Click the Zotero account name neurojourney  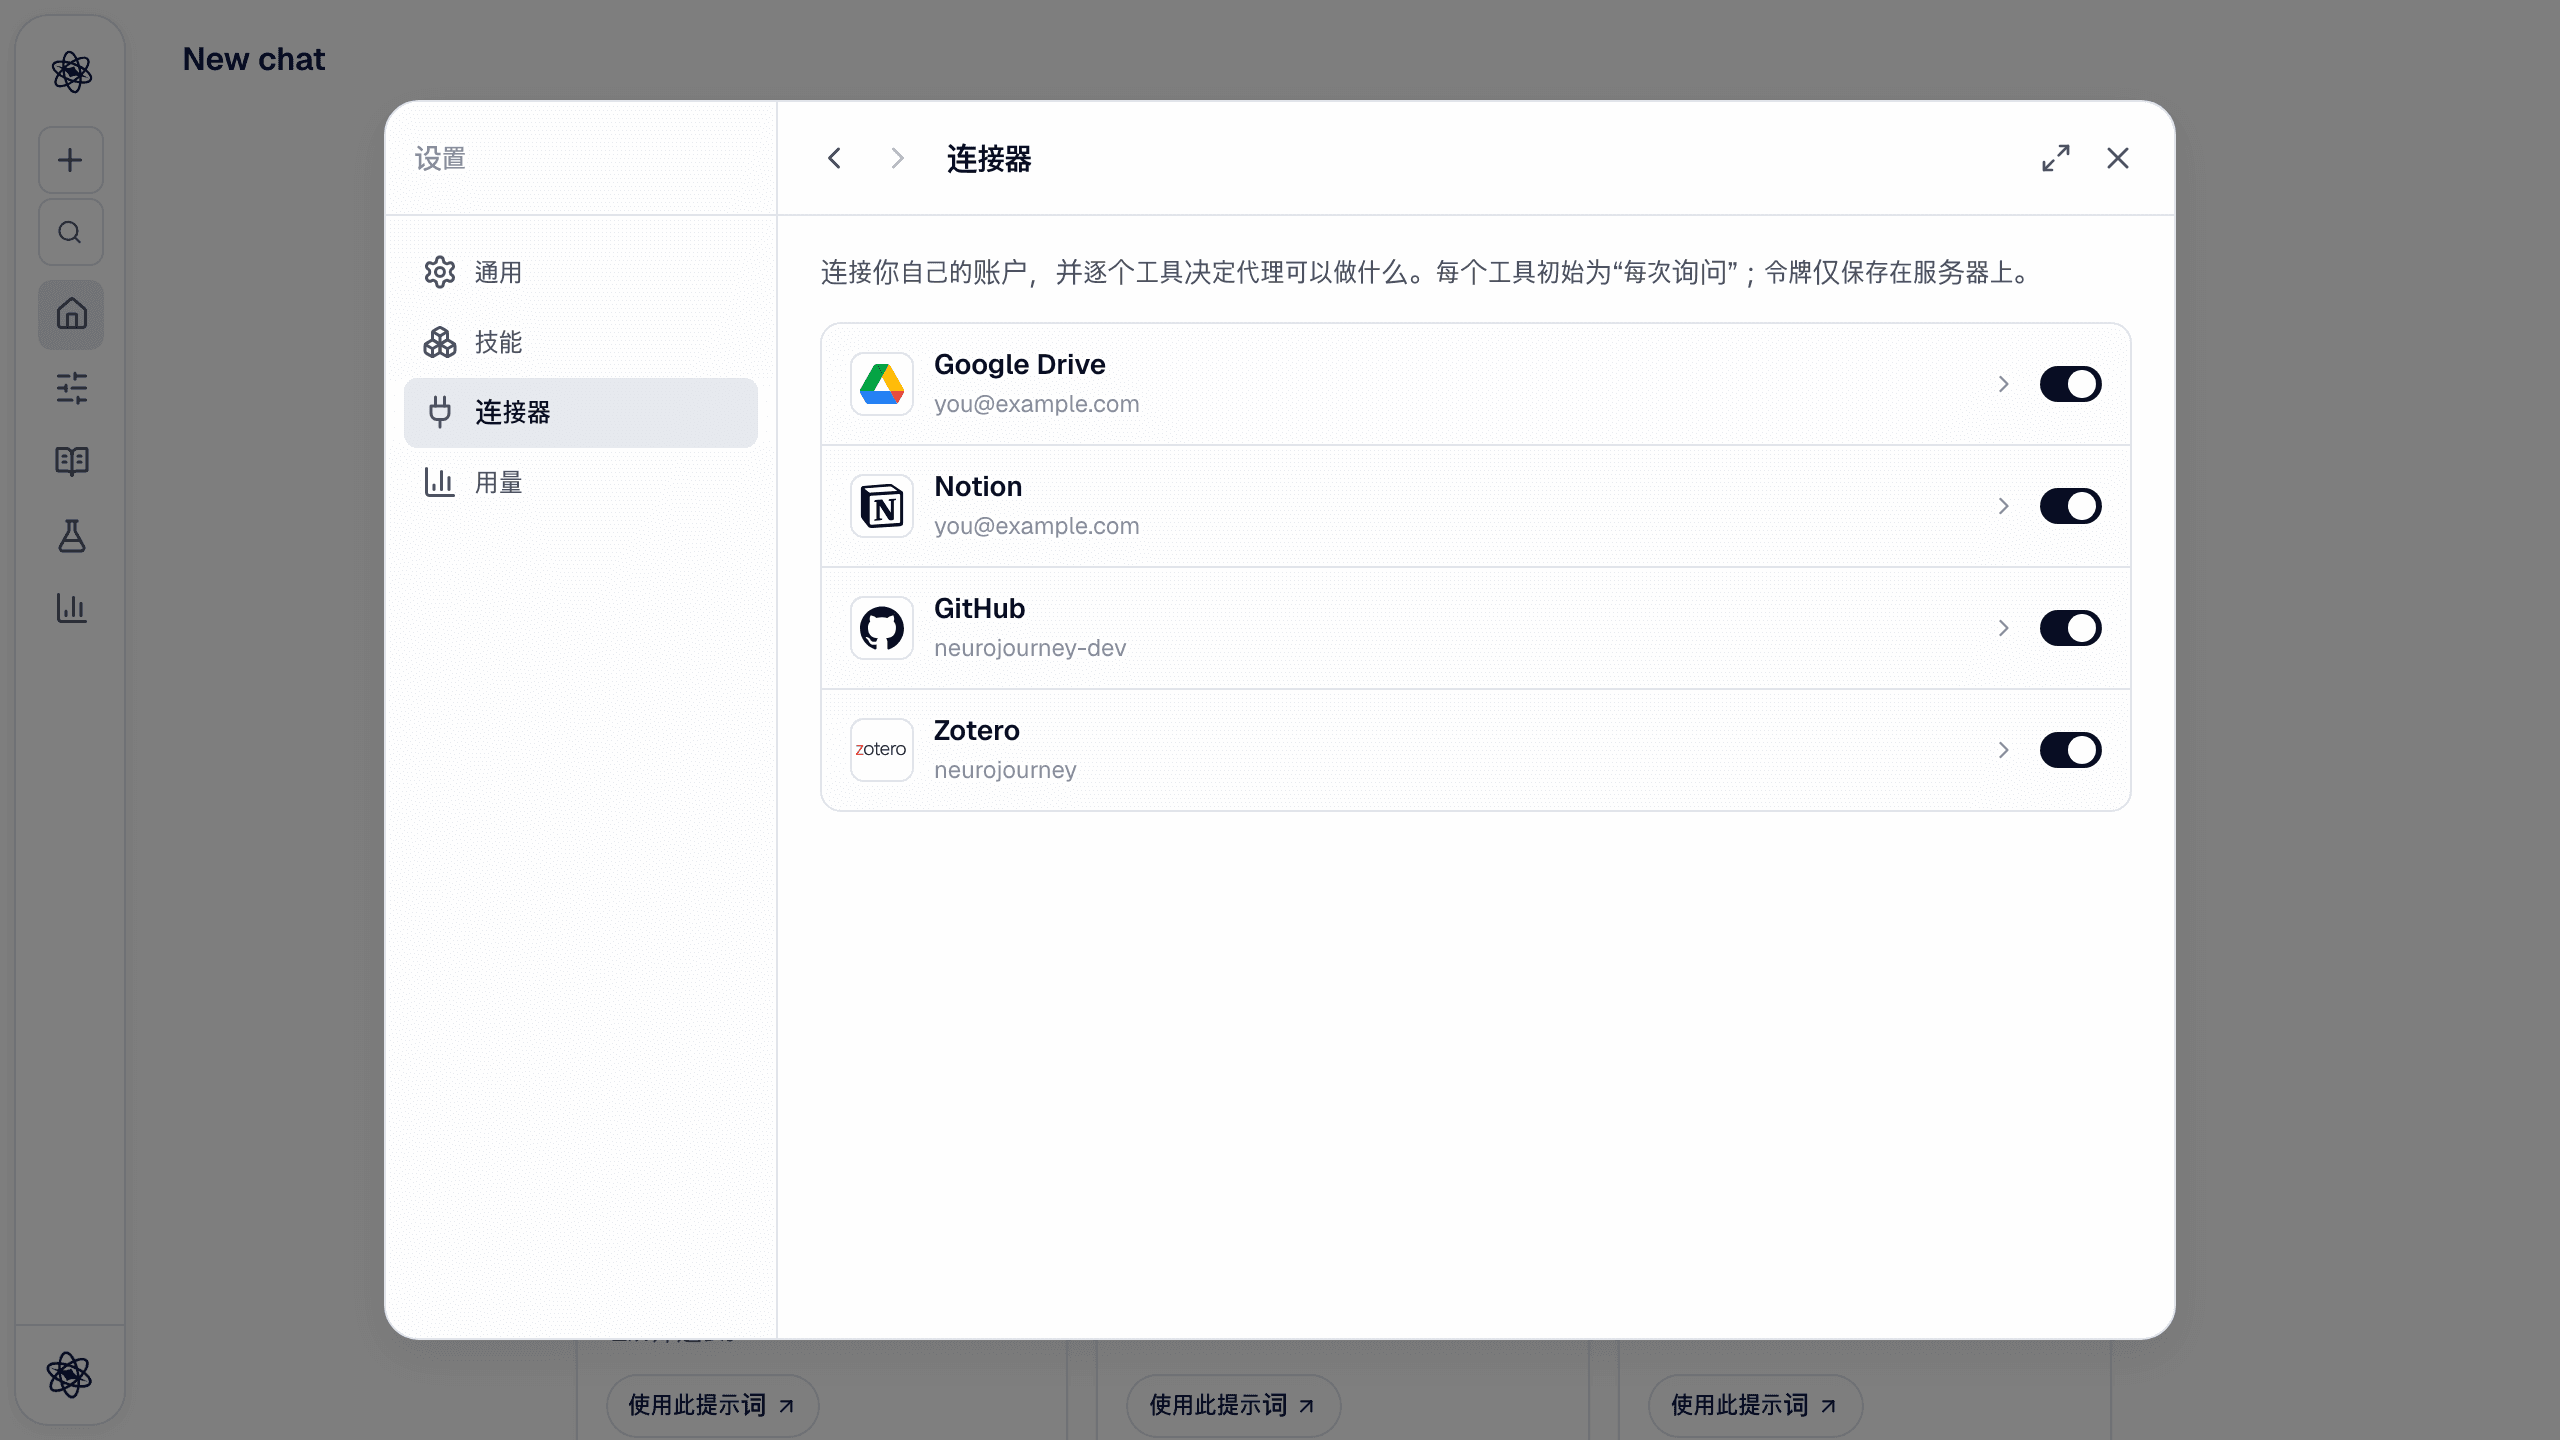(x=1005, y=770)
